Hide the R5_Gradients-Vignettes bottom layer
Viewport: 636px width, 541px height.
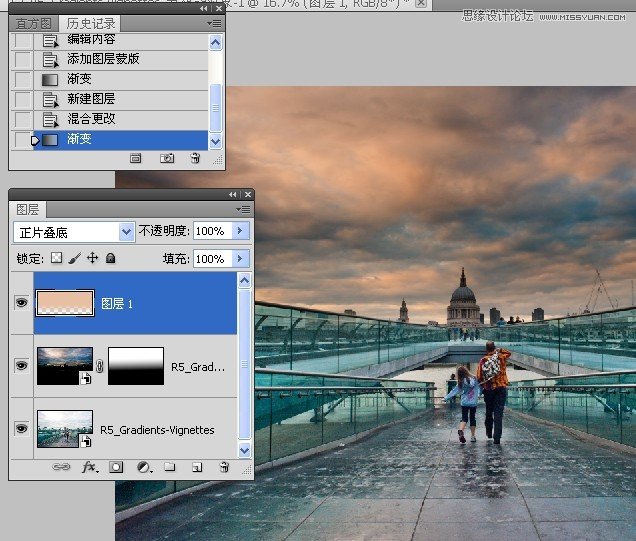pos(21,429)
